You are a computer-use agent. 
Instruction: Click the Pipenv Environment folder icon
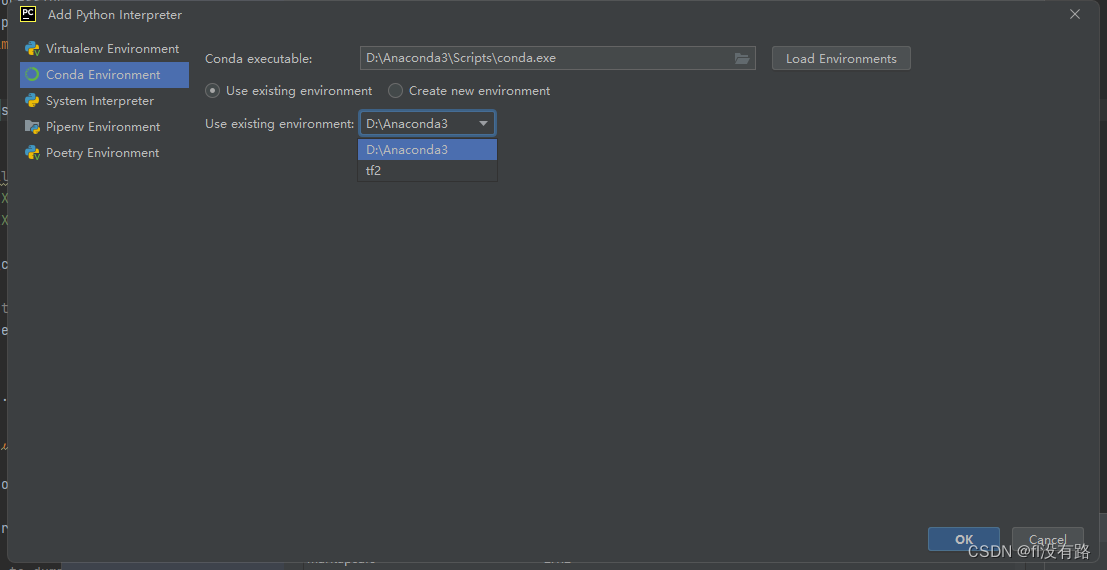[32, 127]
